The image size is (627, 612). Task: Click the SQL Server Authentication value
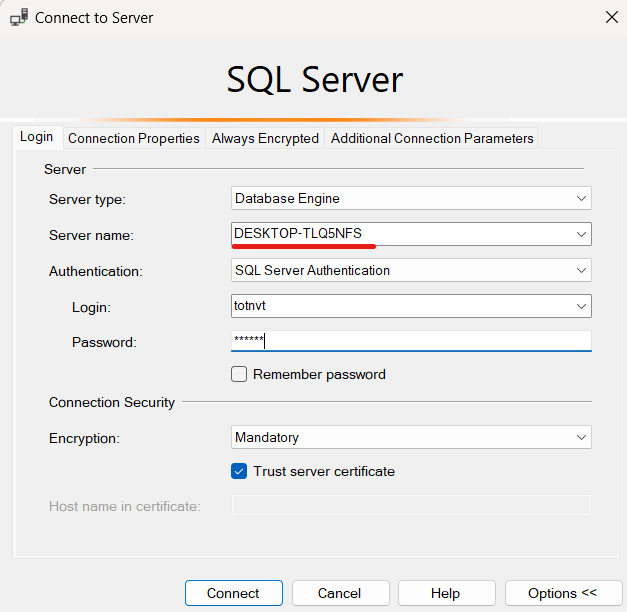click(x=312, y=270)
